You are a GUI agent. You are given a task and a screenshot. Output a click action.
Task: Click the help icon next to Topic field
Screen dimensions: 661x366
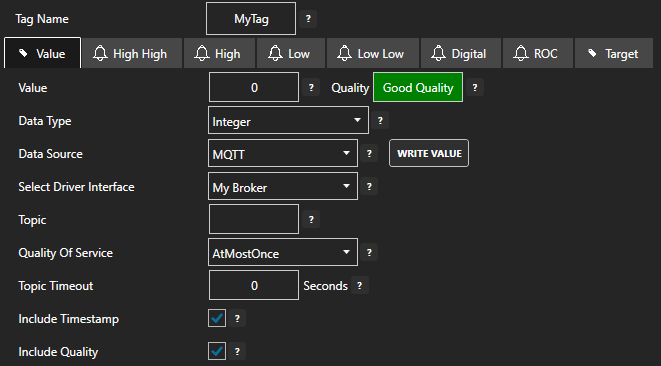pos(311,219)
